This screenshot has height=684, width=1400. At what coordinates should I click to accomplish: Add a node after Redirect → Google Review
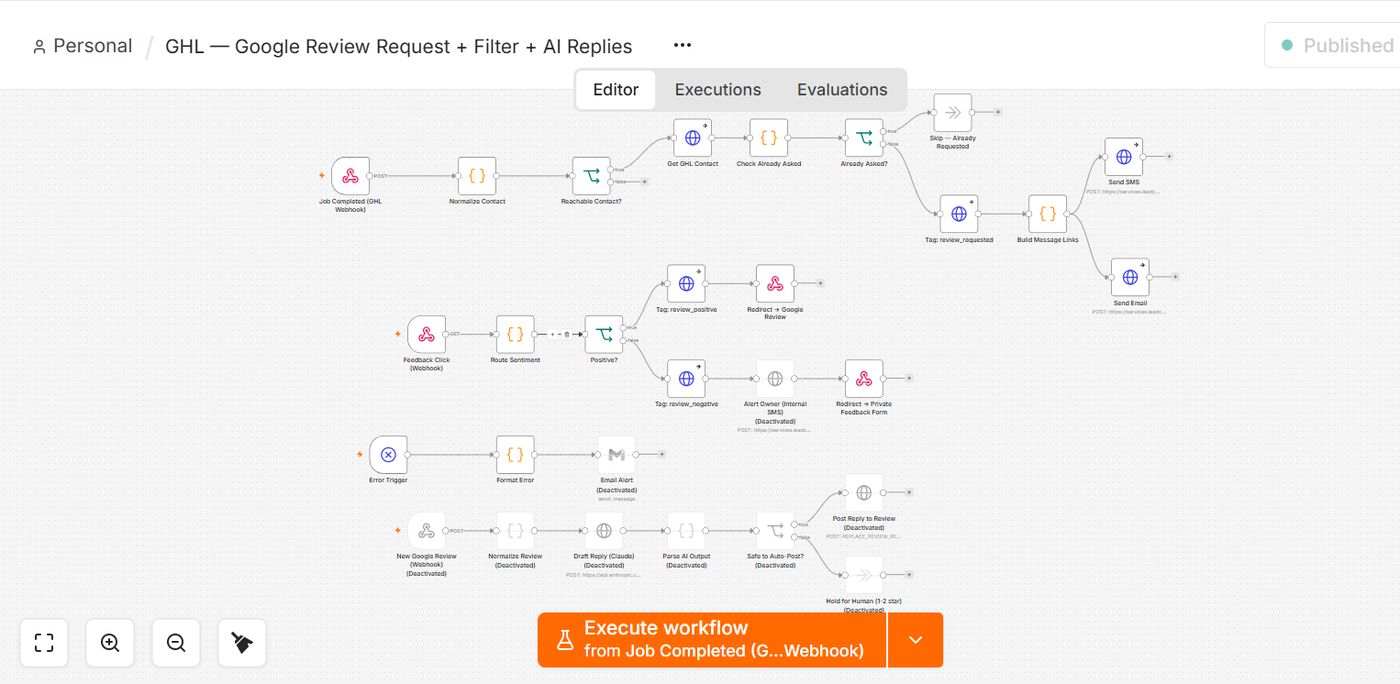[820, 283]
